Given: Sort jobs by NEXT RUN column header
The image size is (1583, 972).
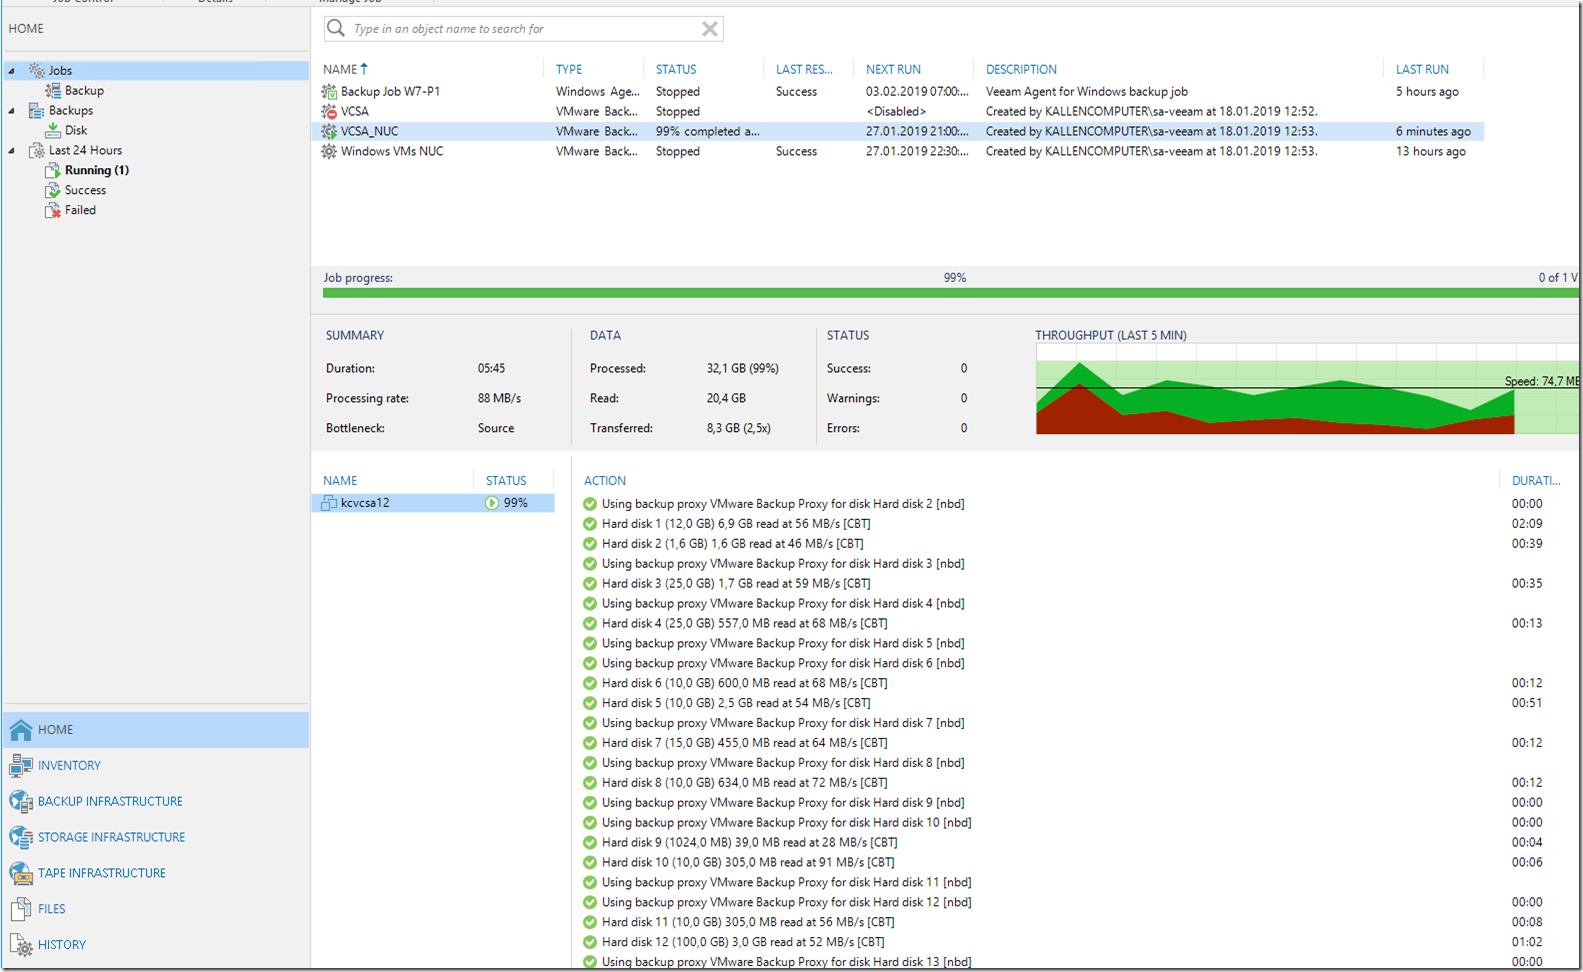Looking at the screenshot, I should tap(893, 69).
